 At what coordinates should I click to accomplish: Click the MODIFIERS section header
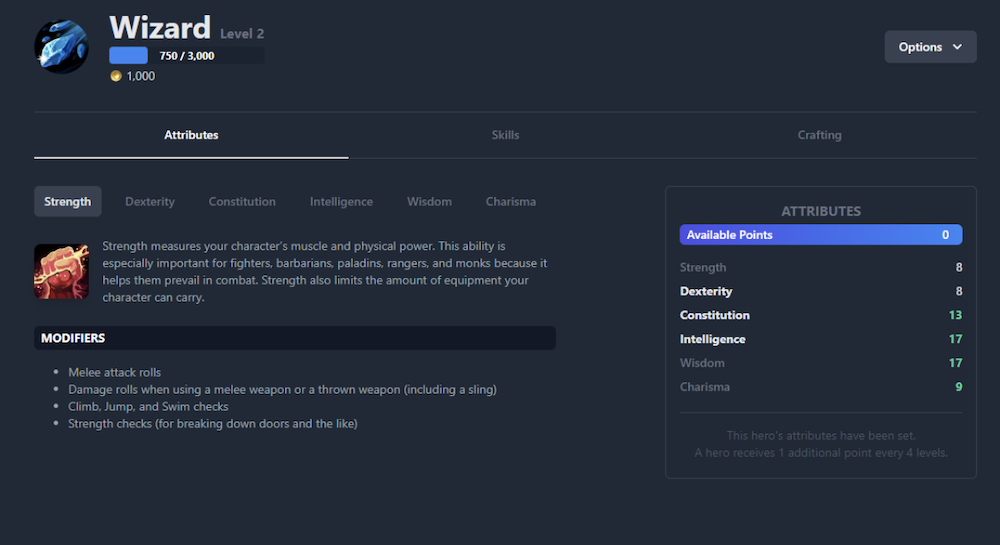point(295,338)
